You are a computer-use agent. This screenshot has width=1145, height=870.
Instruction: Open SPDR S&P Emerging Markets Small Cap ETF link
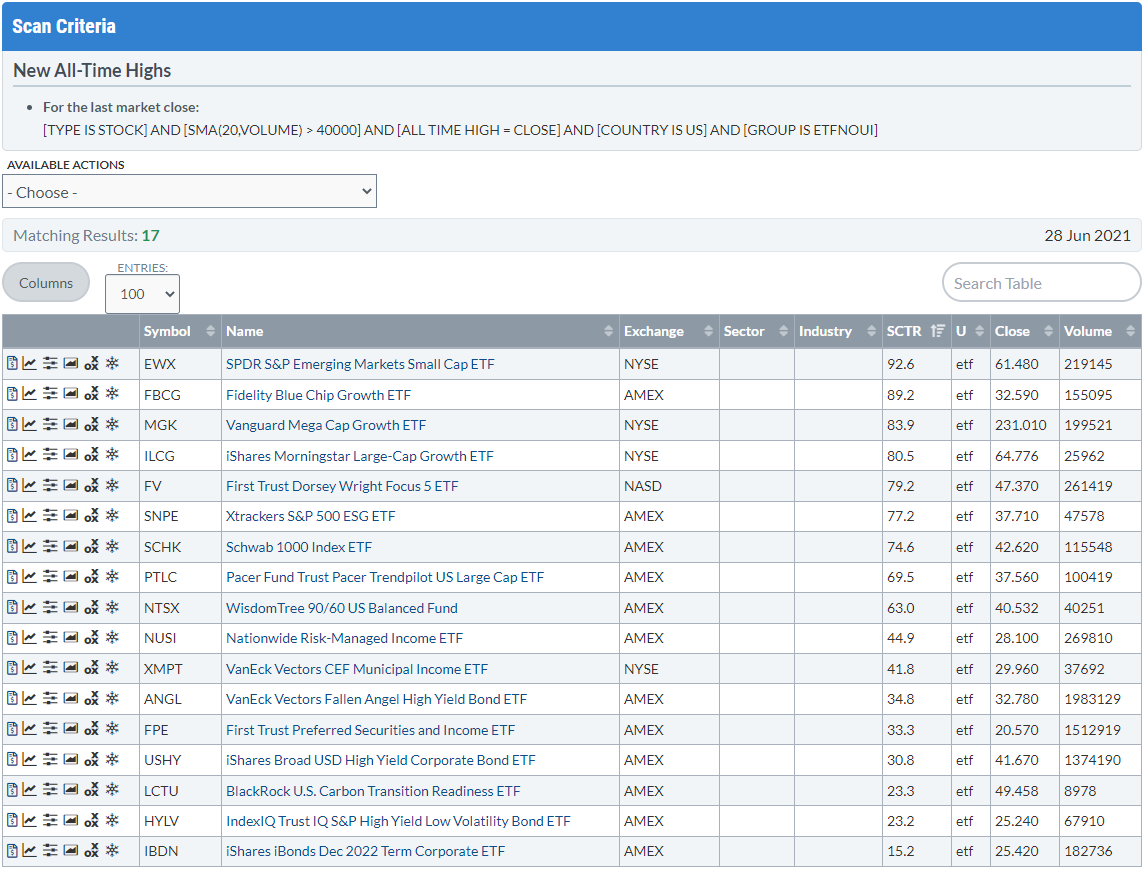point(360,364)
